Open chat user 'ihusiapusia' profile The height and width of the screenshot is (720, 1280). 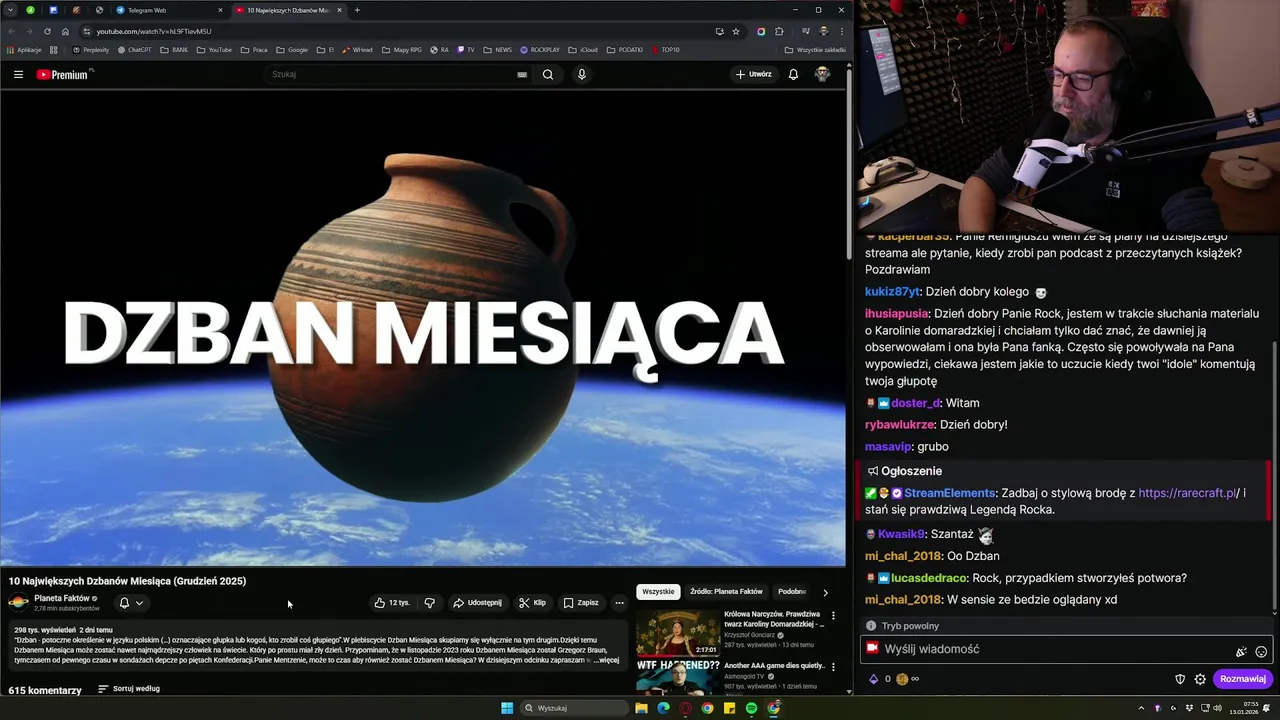pyautogui.click(x=896, y=313)
